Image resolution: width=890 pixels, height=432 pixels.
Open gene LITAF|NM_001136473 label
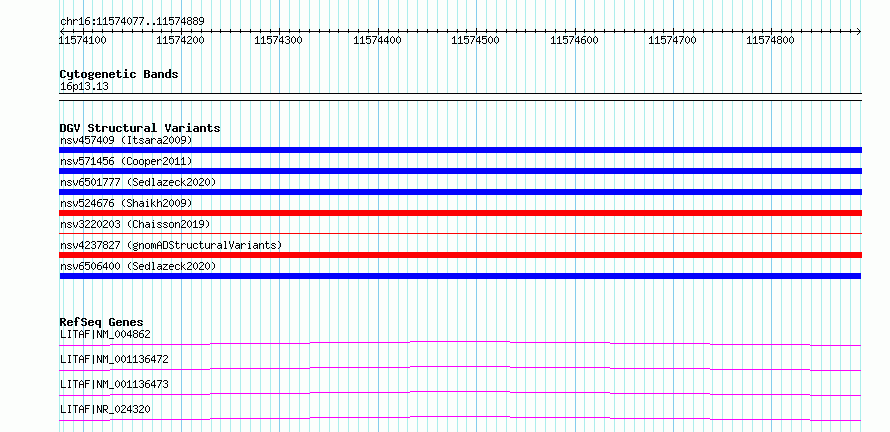click(114, 384)
